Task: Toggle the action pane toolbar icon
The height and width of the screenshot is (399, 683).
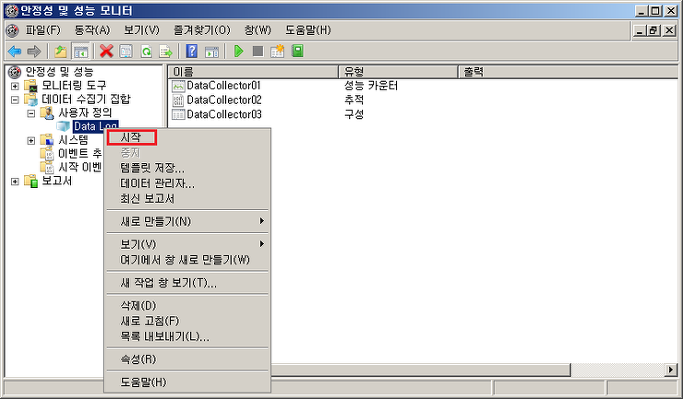Action: [212, 51]
